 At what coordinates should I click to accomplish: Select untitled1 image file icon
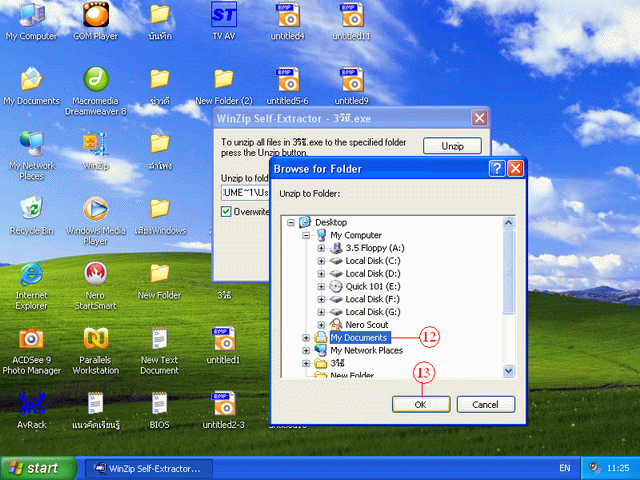(224, 345)
